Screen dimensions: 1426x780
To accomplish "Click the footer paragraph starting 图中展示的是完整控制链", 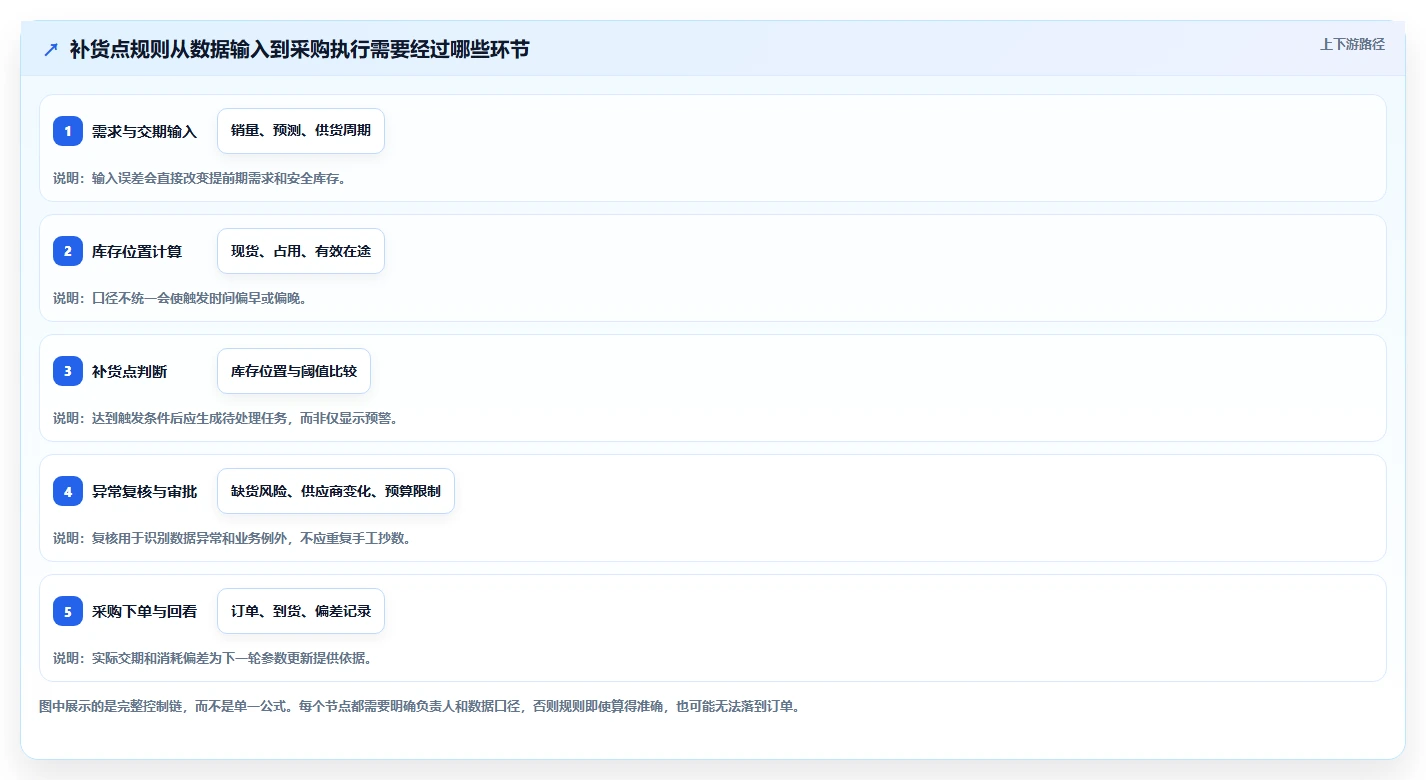I will pyautogui.click(x=419, y=706).
